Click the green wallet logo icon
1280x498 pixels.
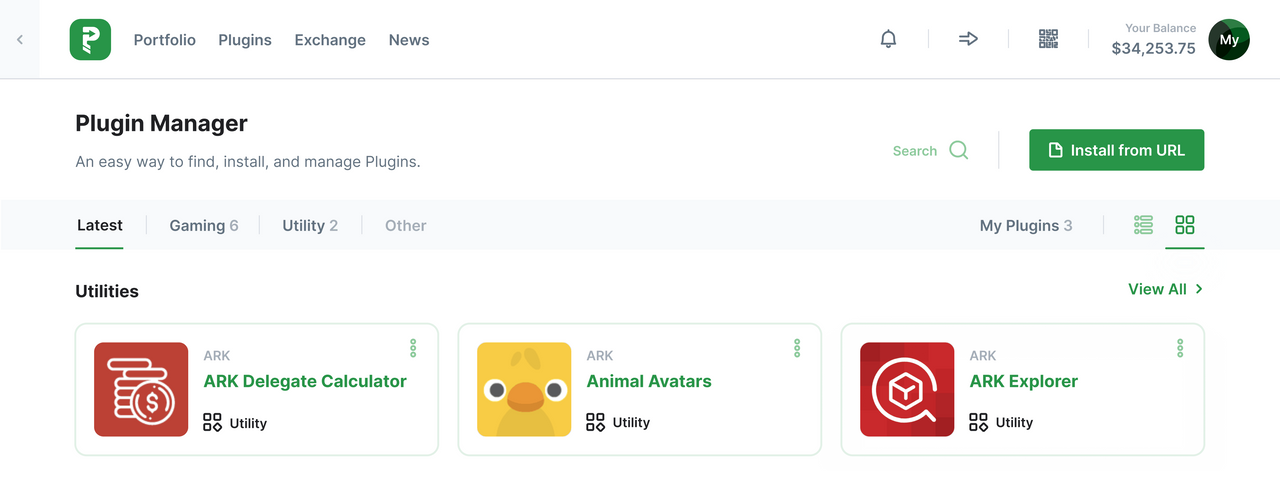point(90,39)
